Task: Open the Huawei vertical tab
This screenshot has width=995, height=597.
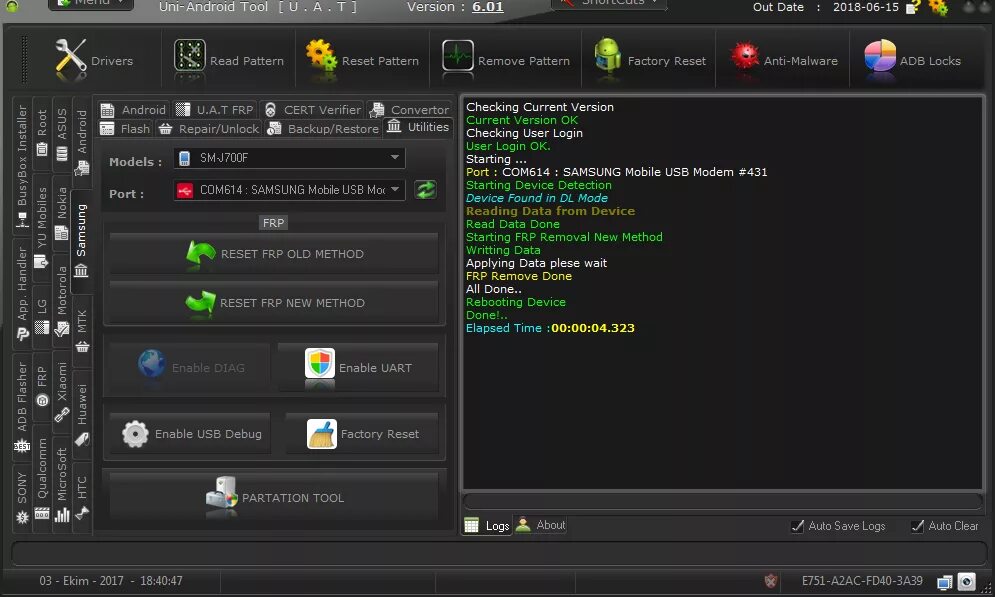Action: coord(82,415)
